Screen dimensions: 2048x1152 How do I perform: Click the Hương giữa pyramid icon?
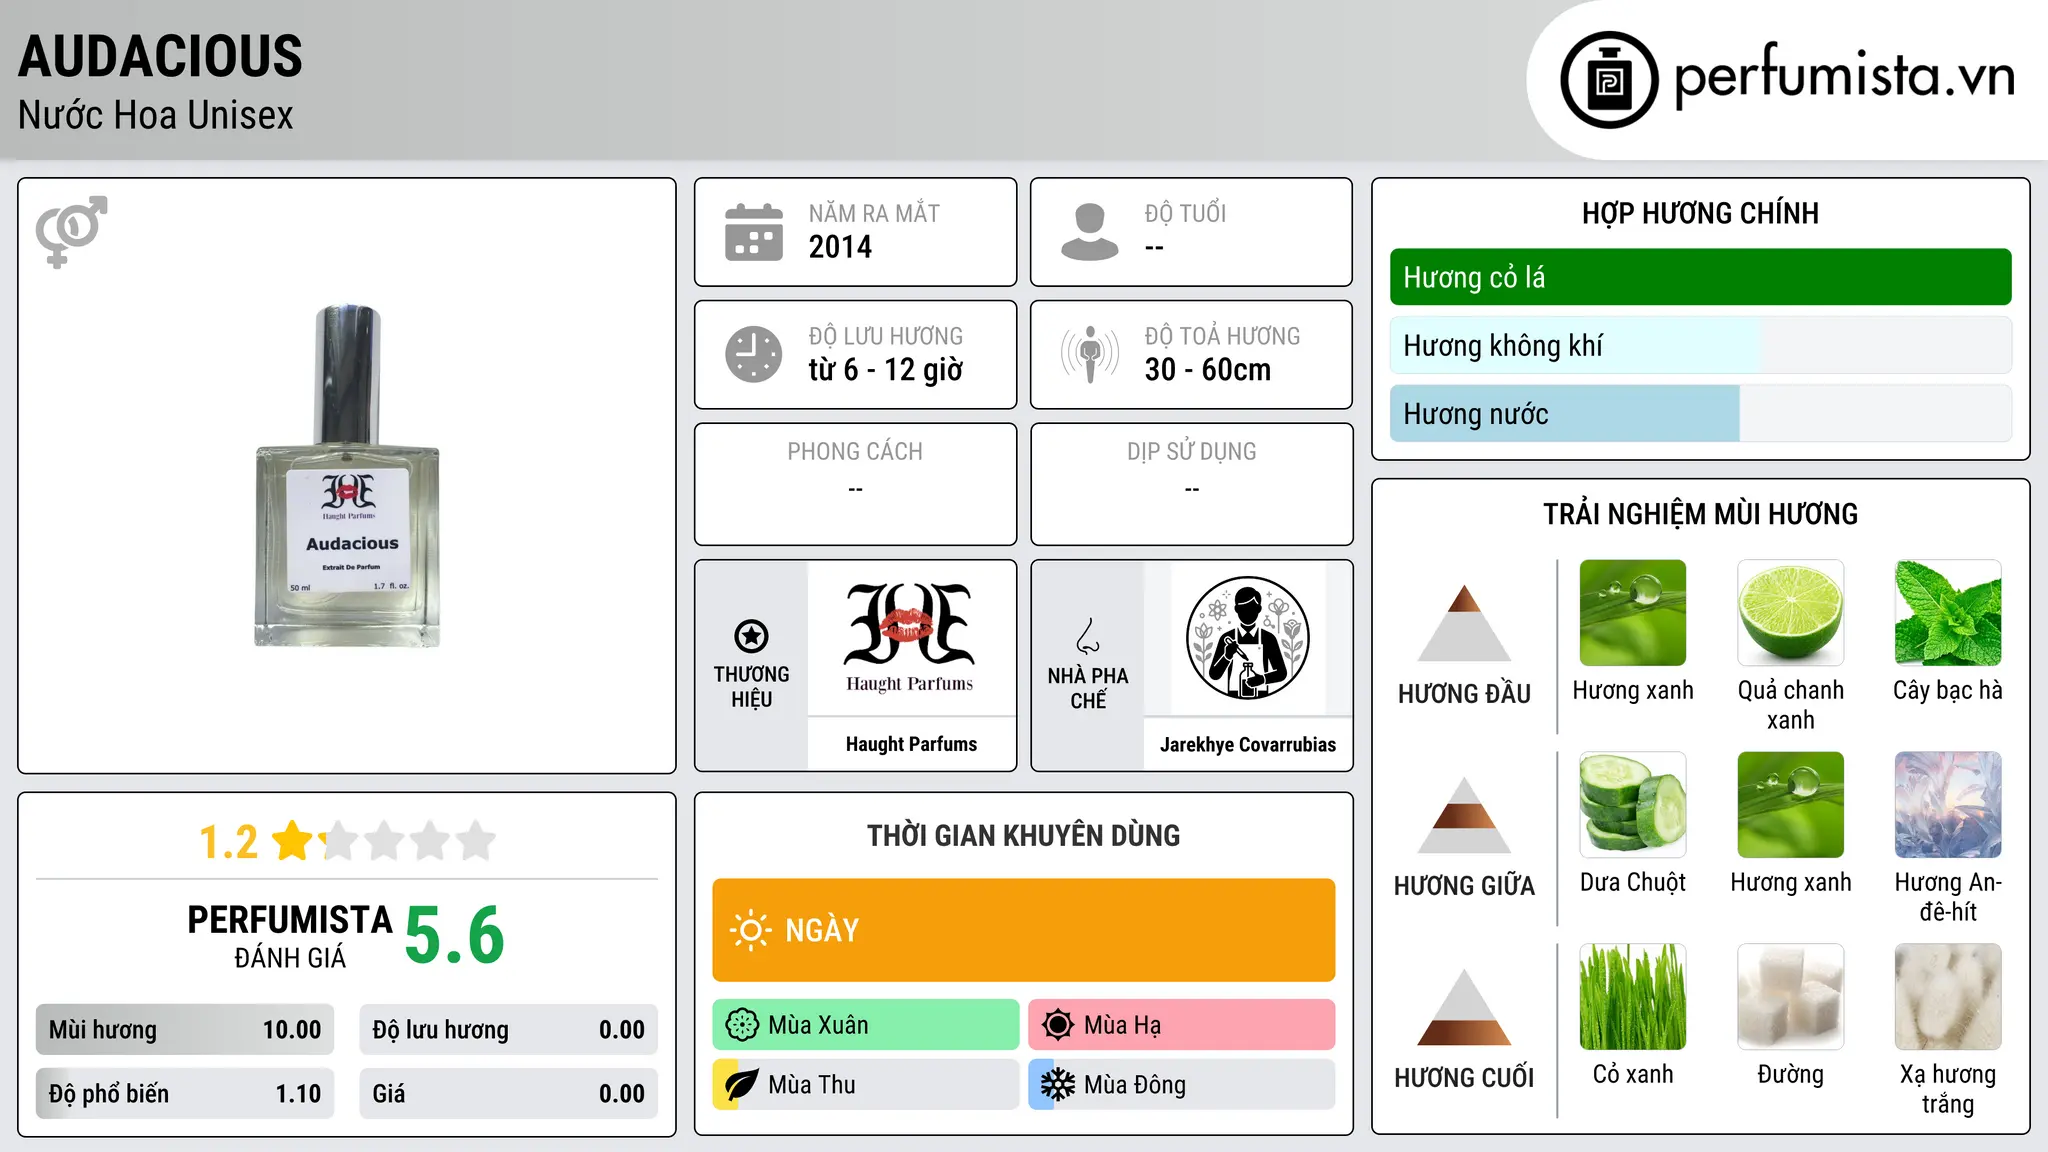pos(1464,815)
